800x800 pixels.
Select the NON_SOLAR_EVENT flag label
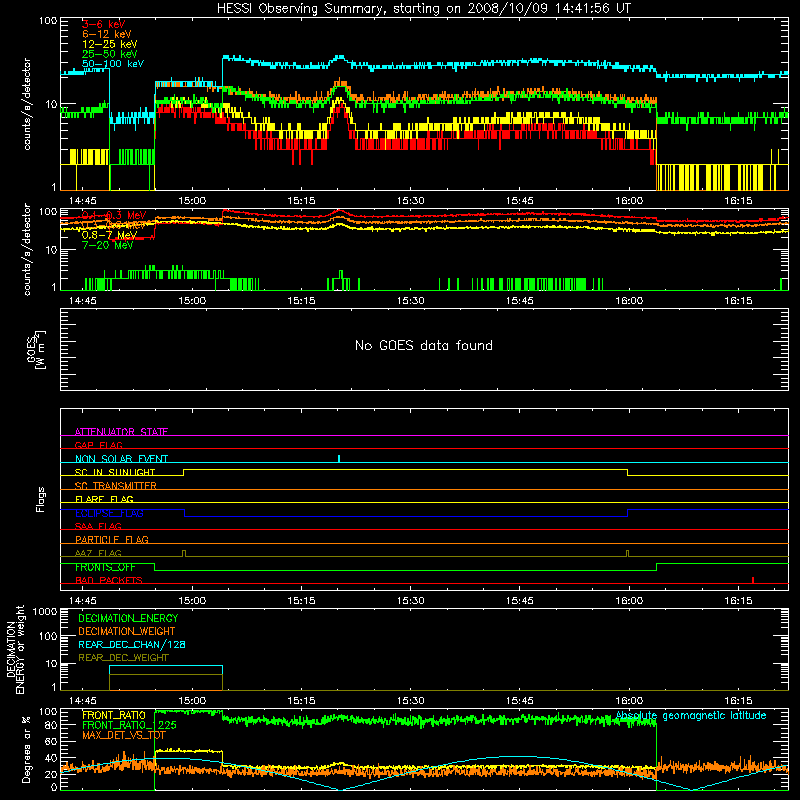(x=121, y=459)
